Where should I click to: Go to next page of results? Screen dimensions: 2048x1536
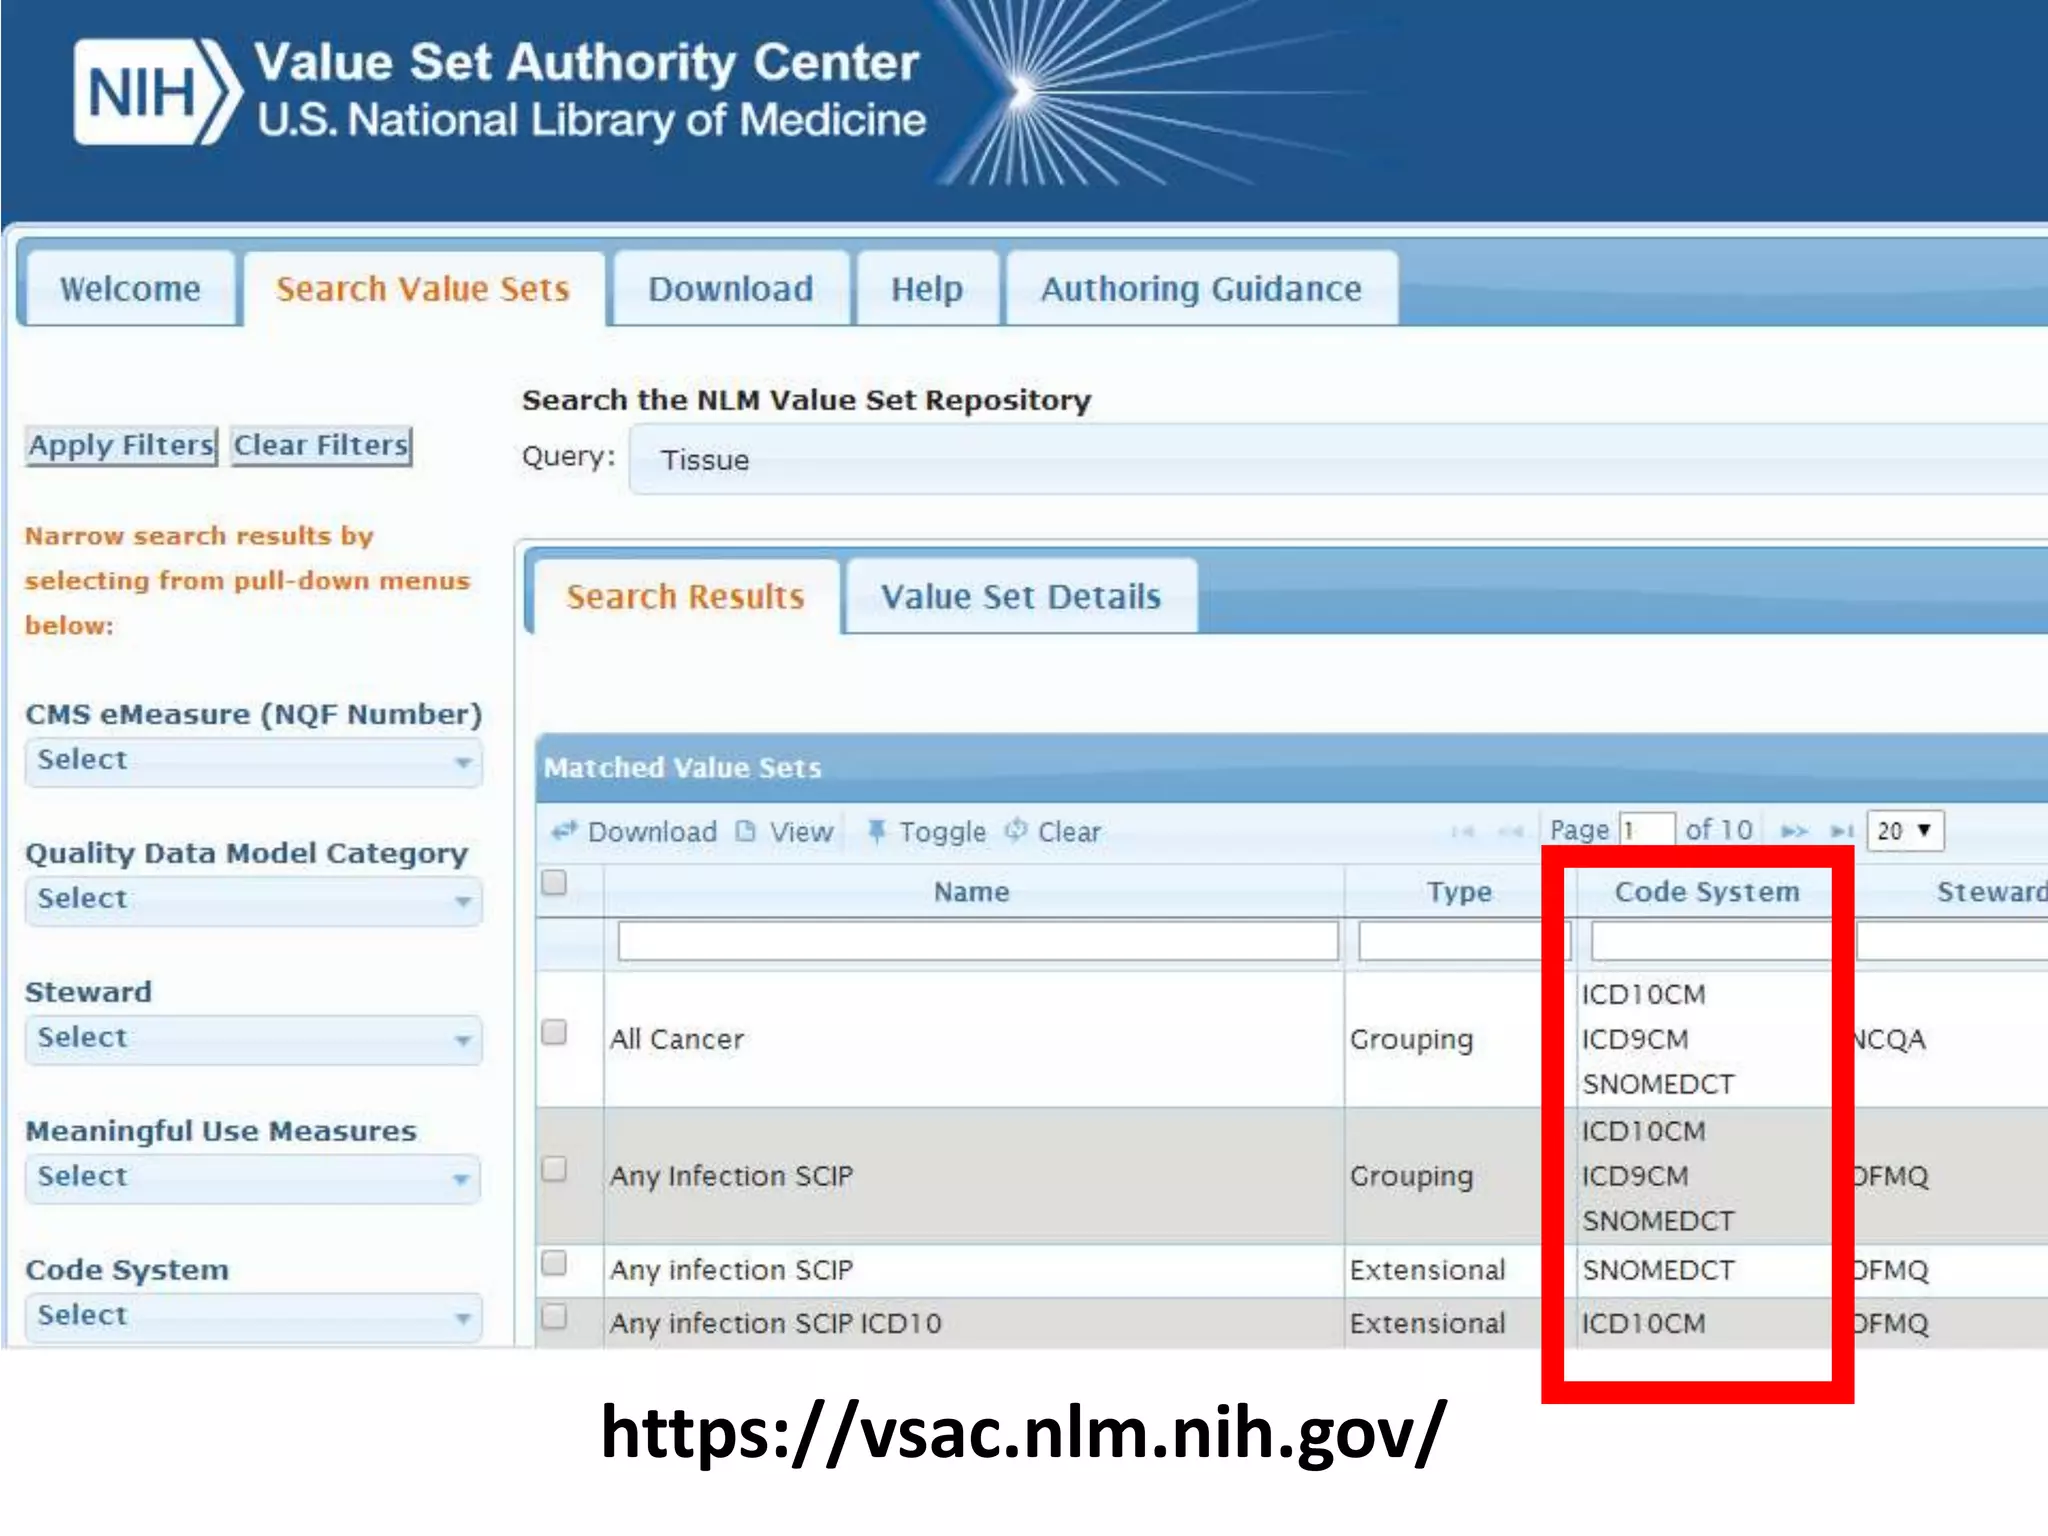1795,831
